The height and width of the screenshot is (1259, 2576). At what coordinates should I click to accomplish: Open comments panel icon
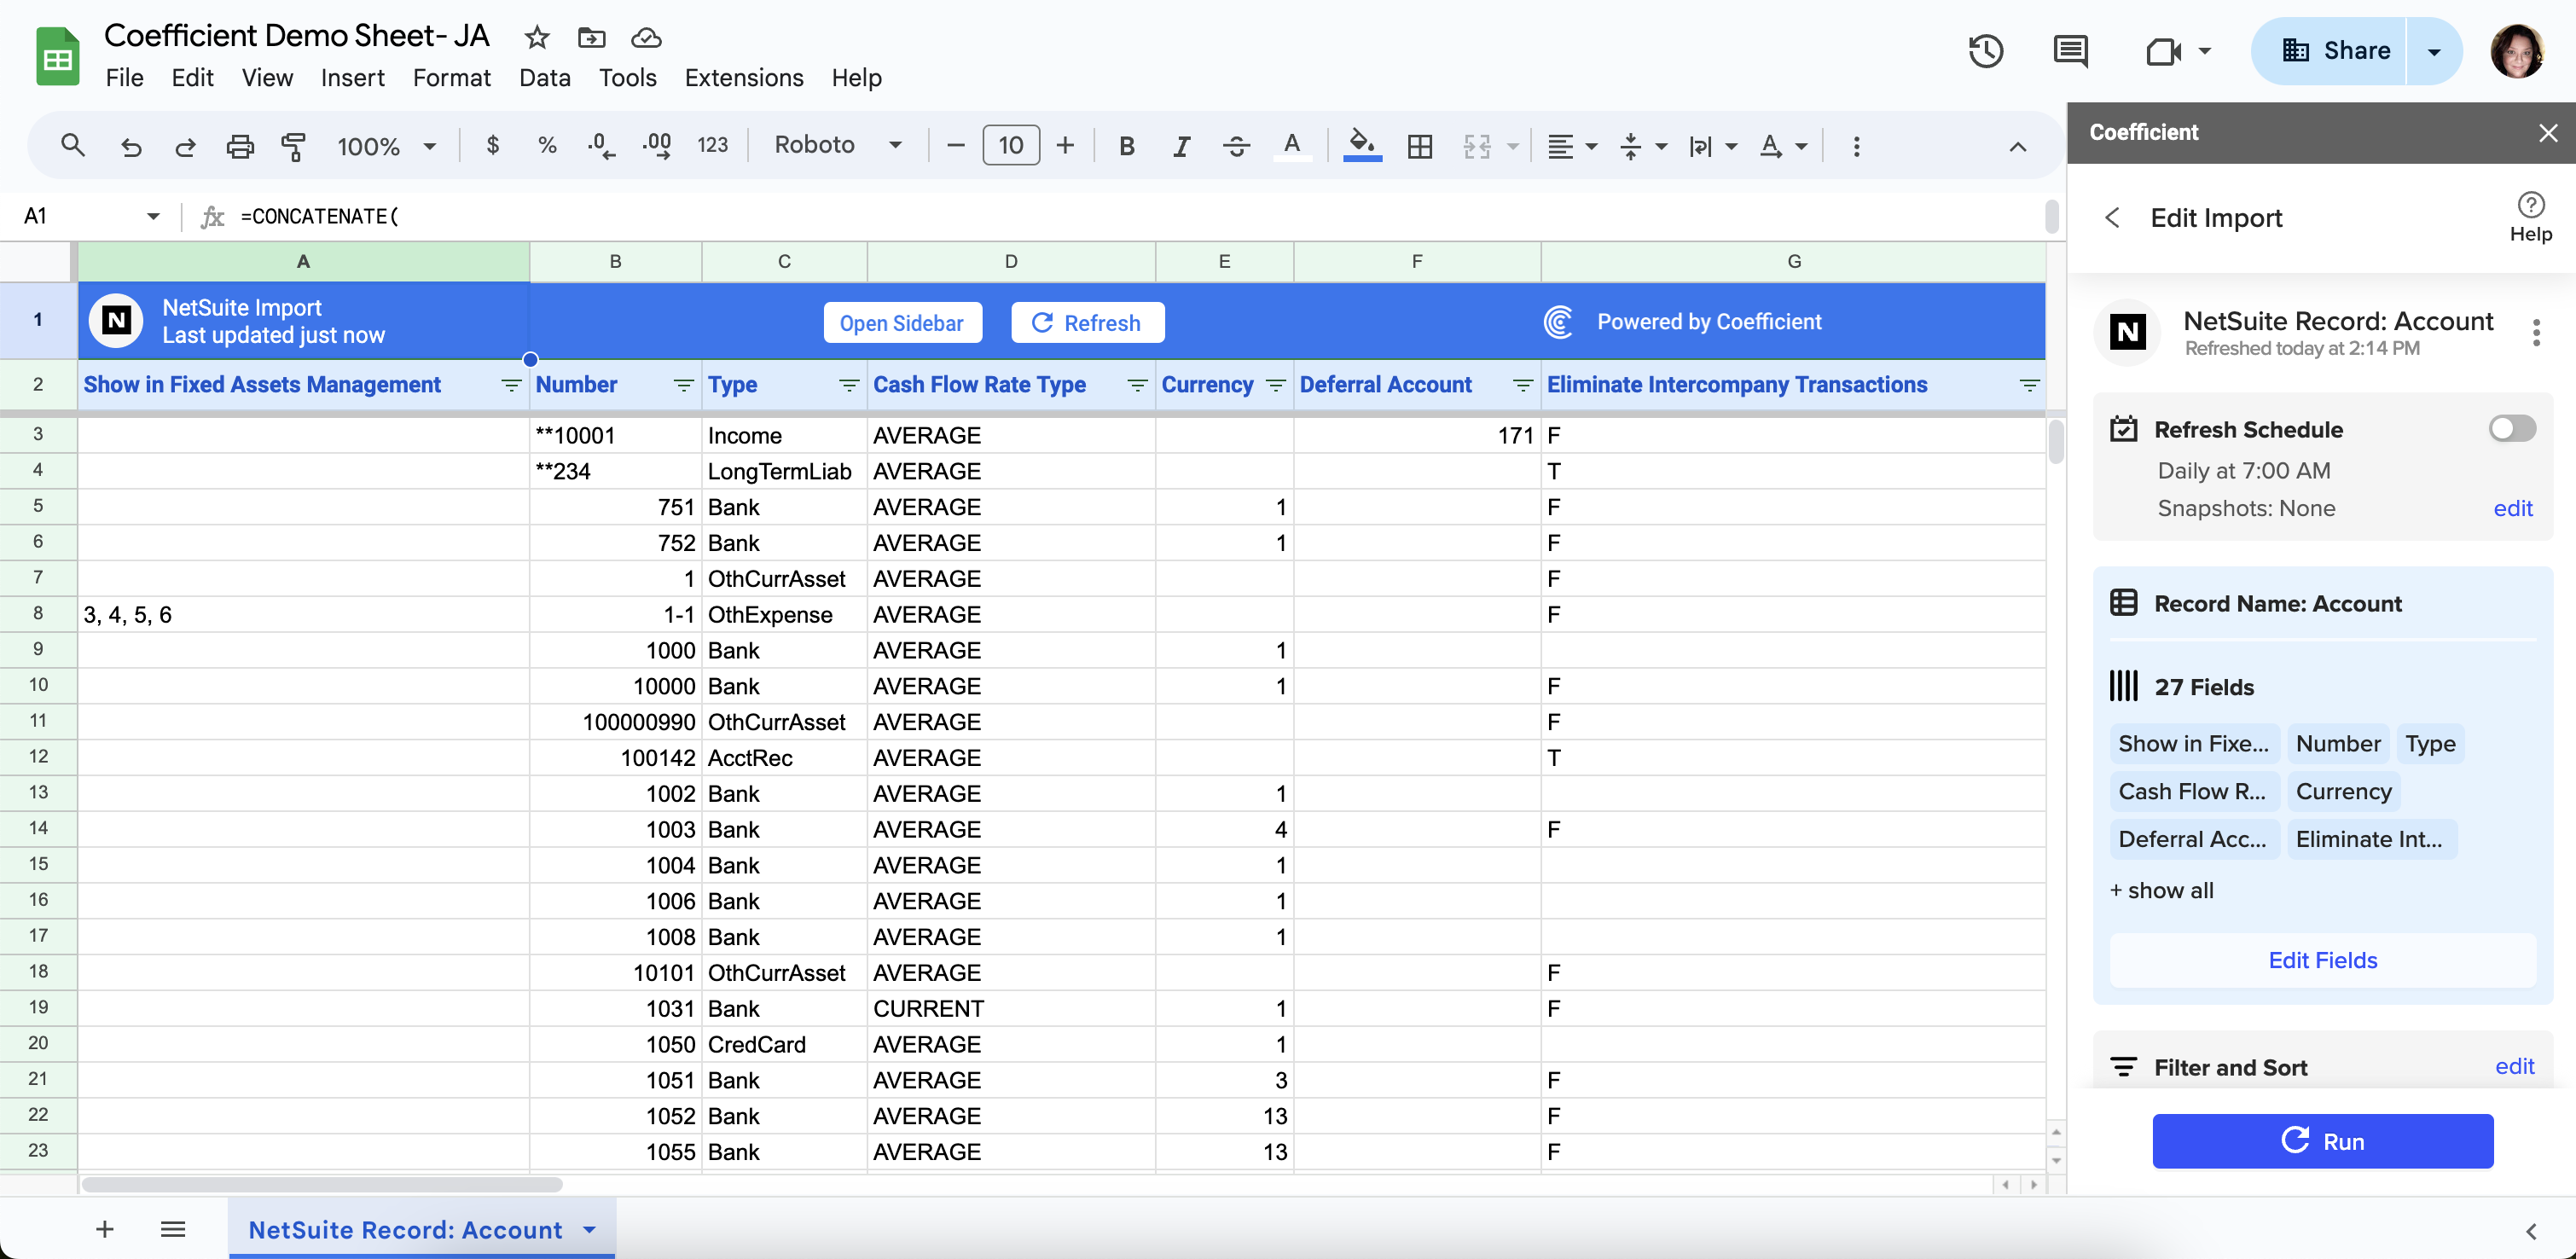(2070, 51)
